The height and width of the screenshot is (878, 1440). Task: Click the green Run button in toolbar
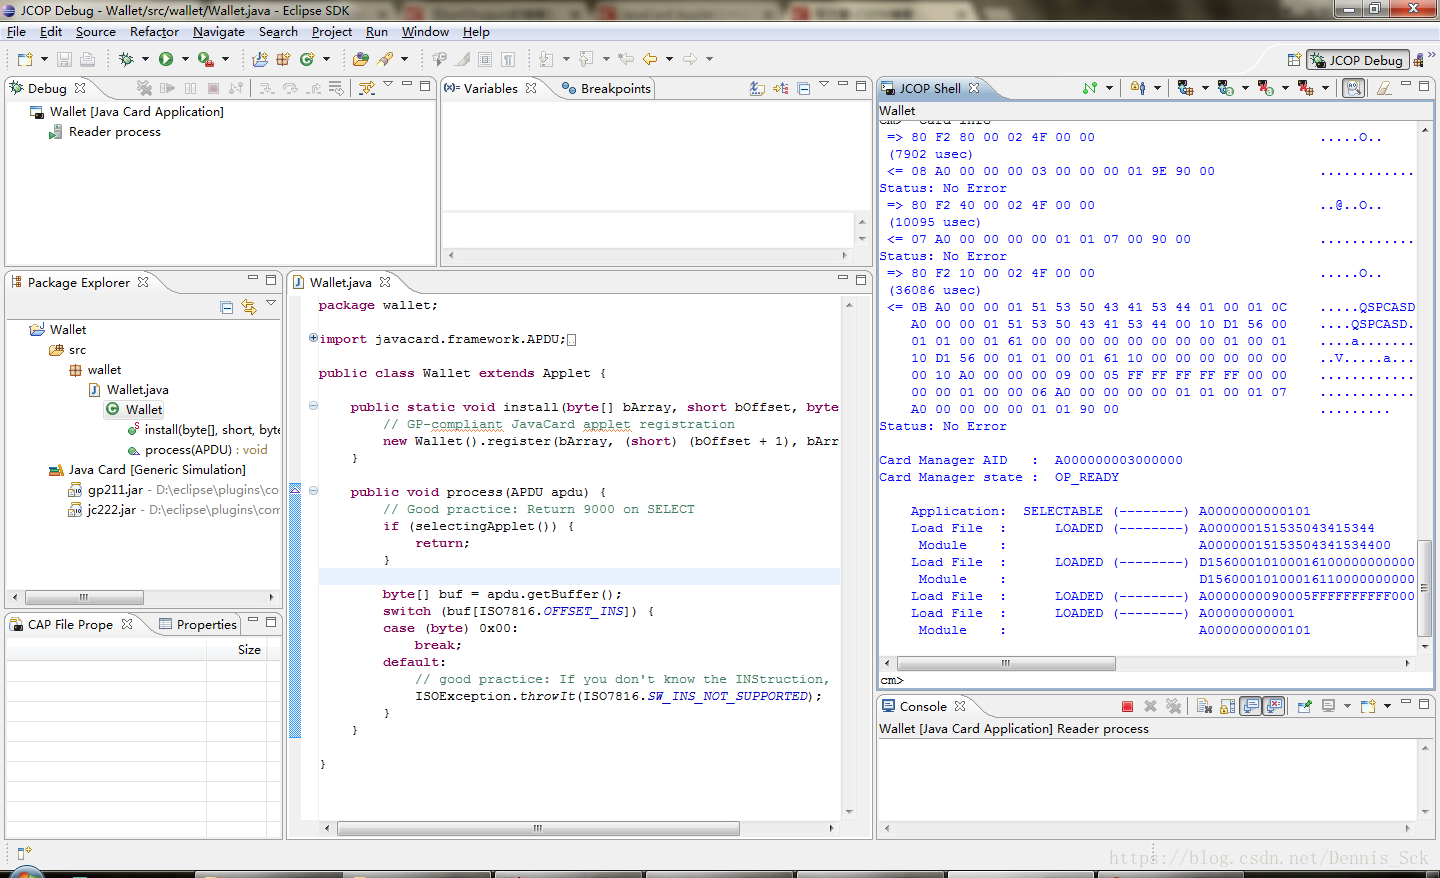coord(166,59)
